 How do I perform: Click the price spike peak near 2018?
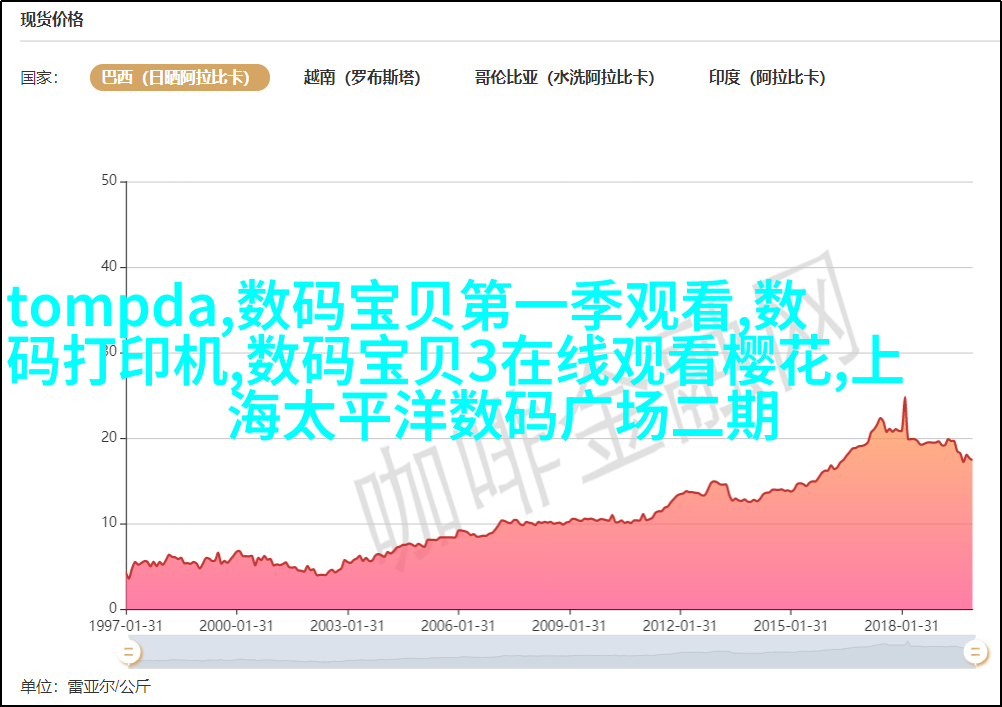905,399
